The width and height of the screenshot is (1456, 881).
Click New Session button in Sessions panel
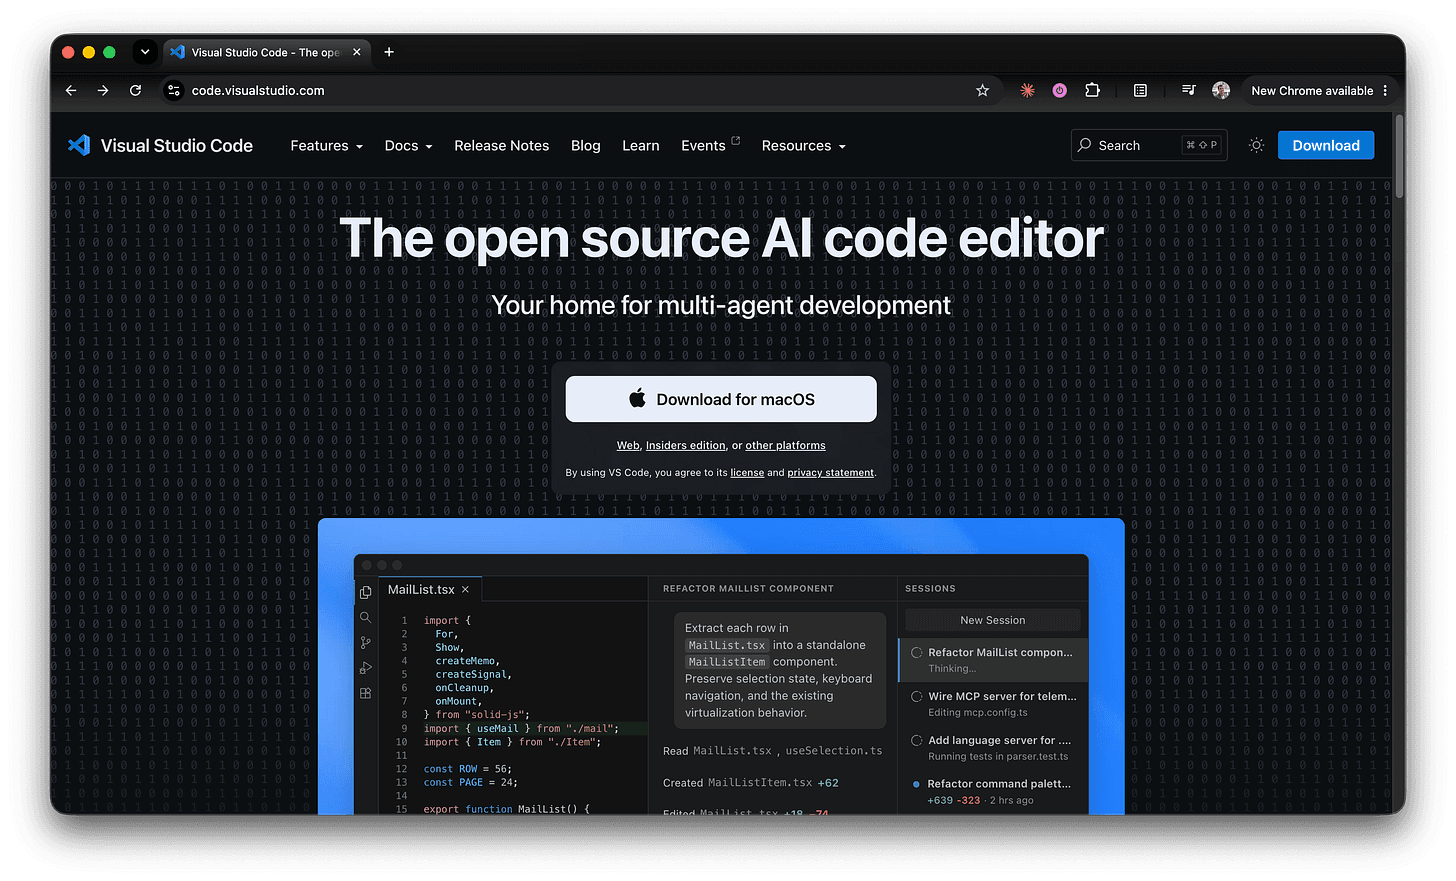[993, 620]
